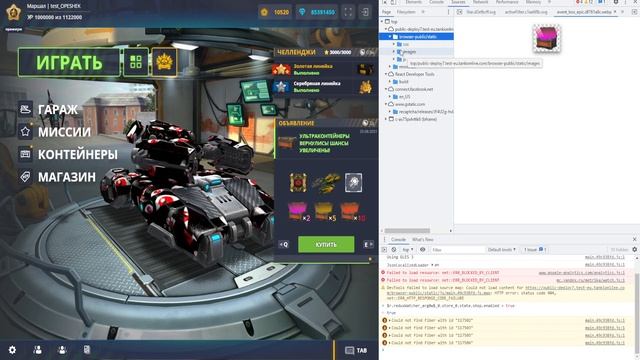Buy the offer with КУПИТЬ button
The image size is (640, 360).
click(x=326, y=244)
